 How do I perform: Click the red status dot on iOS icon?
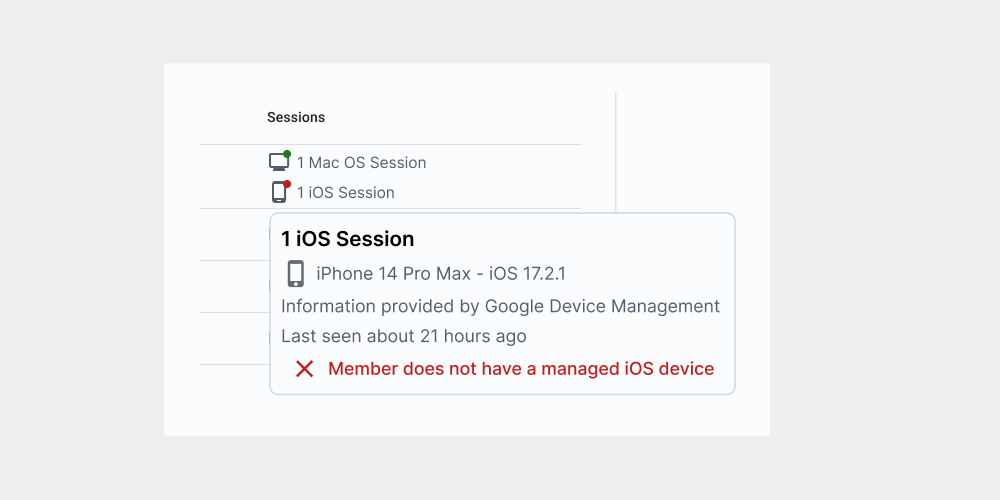(287, 184)
